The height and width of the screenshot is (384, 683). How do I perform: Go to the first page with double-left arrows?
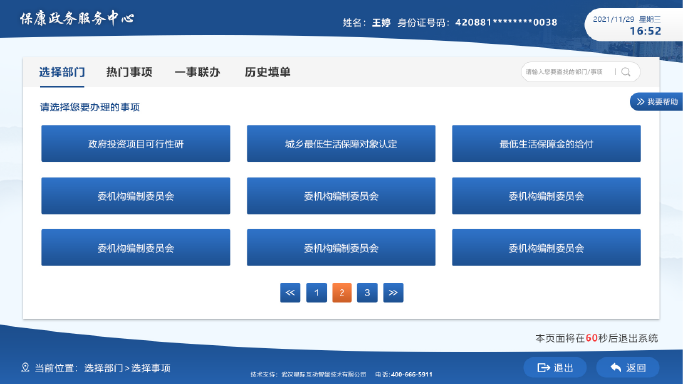pos(290,293)
